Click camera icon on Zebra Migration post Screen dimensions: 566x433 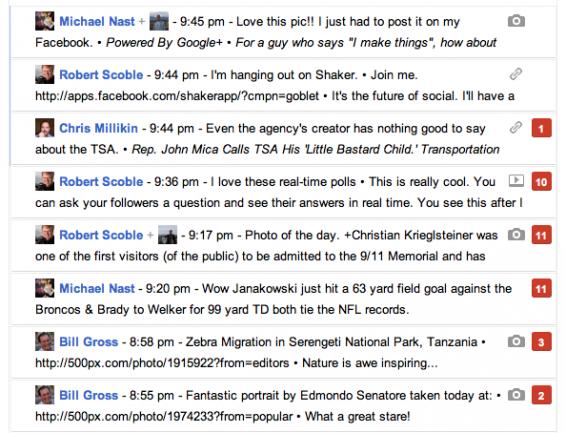click(516, 341)
